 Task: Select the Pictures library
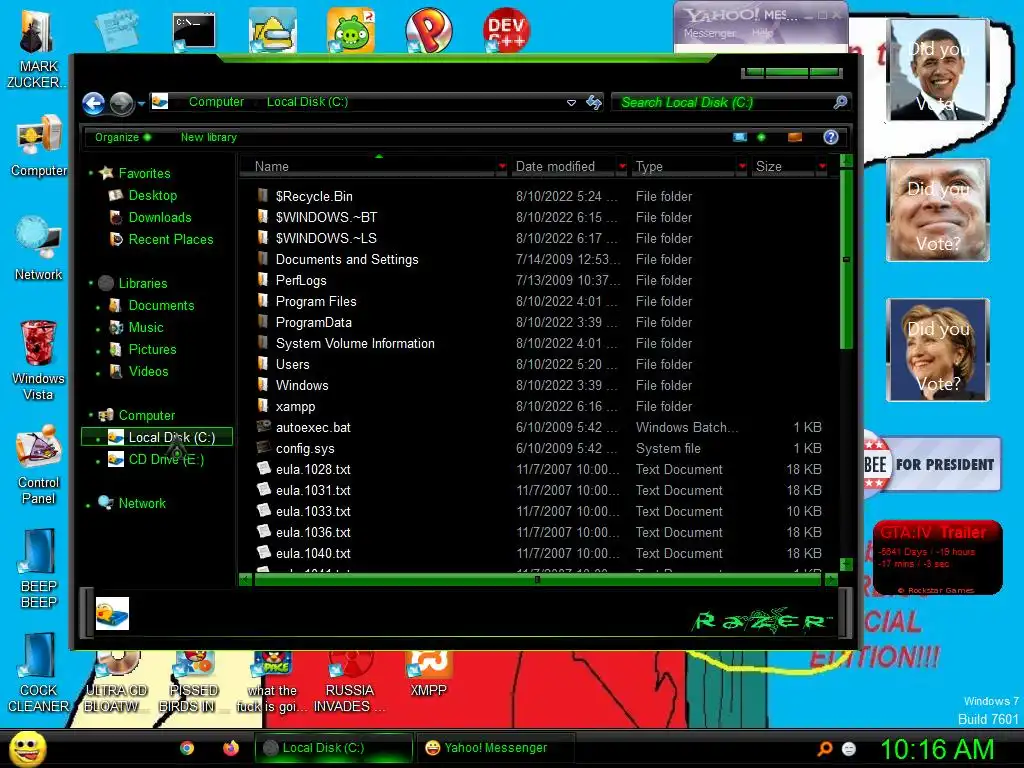152,349
